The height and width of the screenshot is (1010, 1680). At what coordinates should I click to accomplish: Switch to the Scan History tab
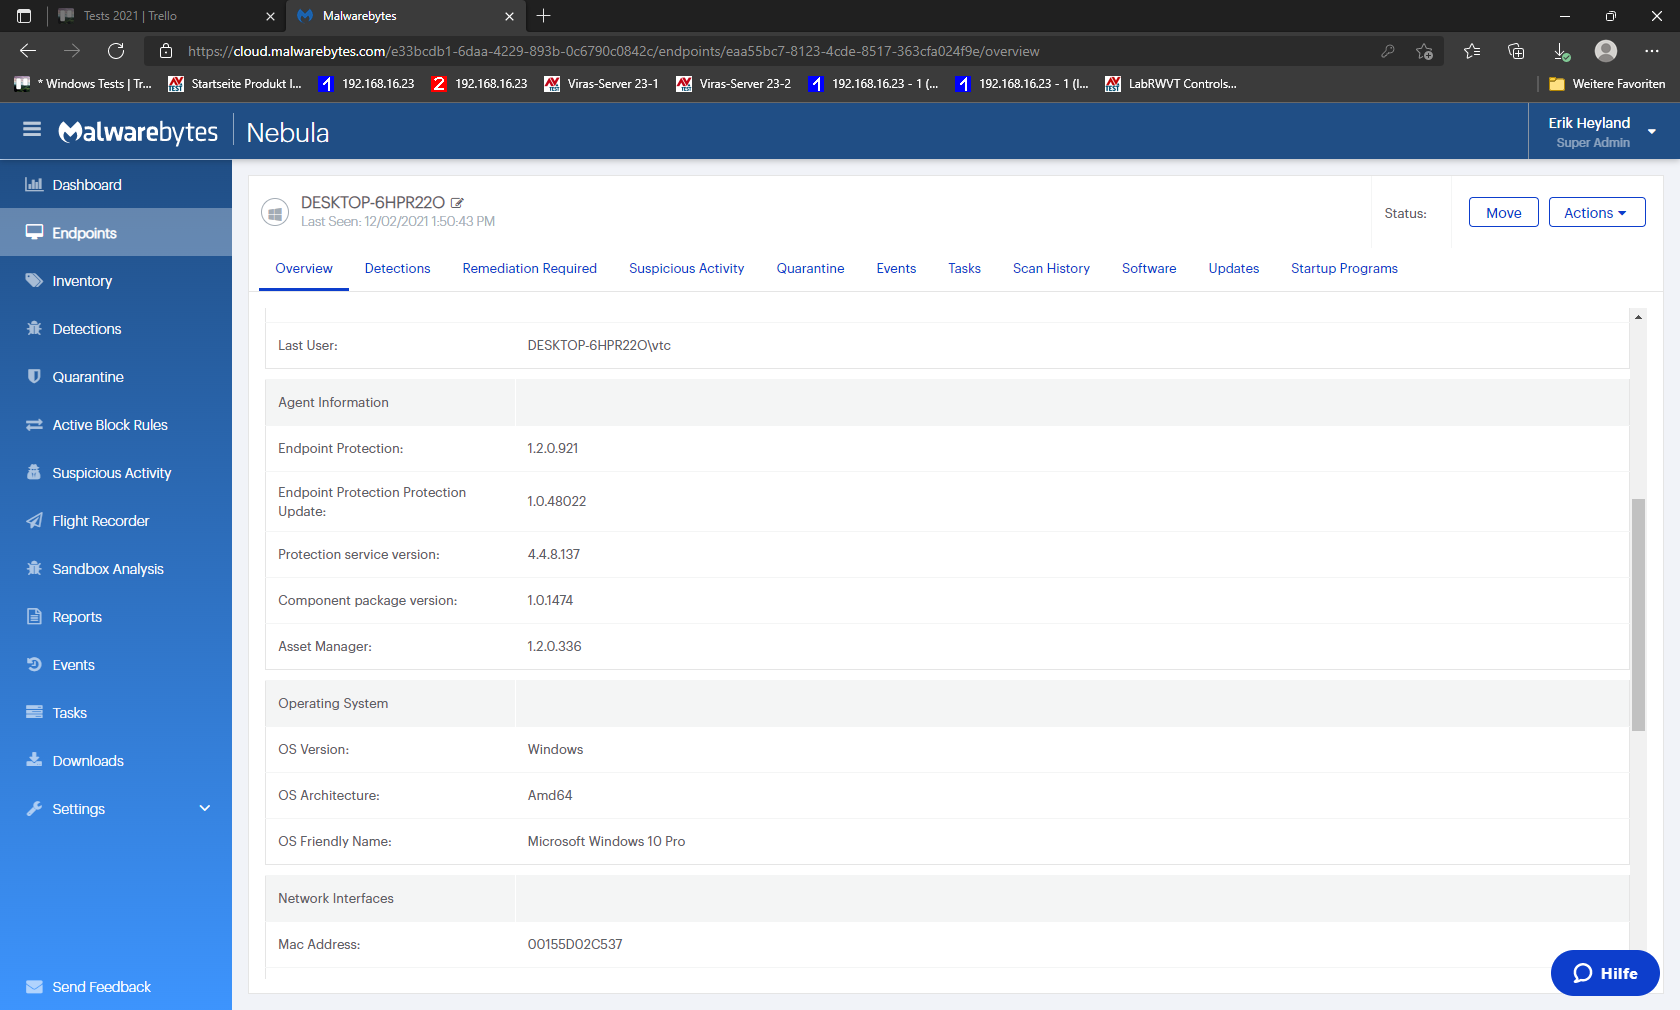coord(1051,269)
